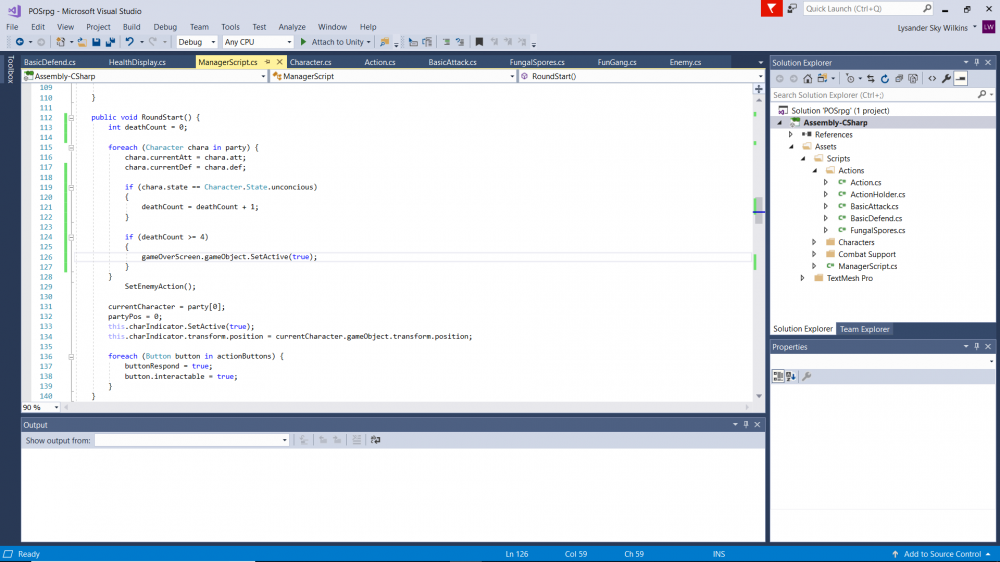Toggle word wrap in the Output panel

click(375, 440)
